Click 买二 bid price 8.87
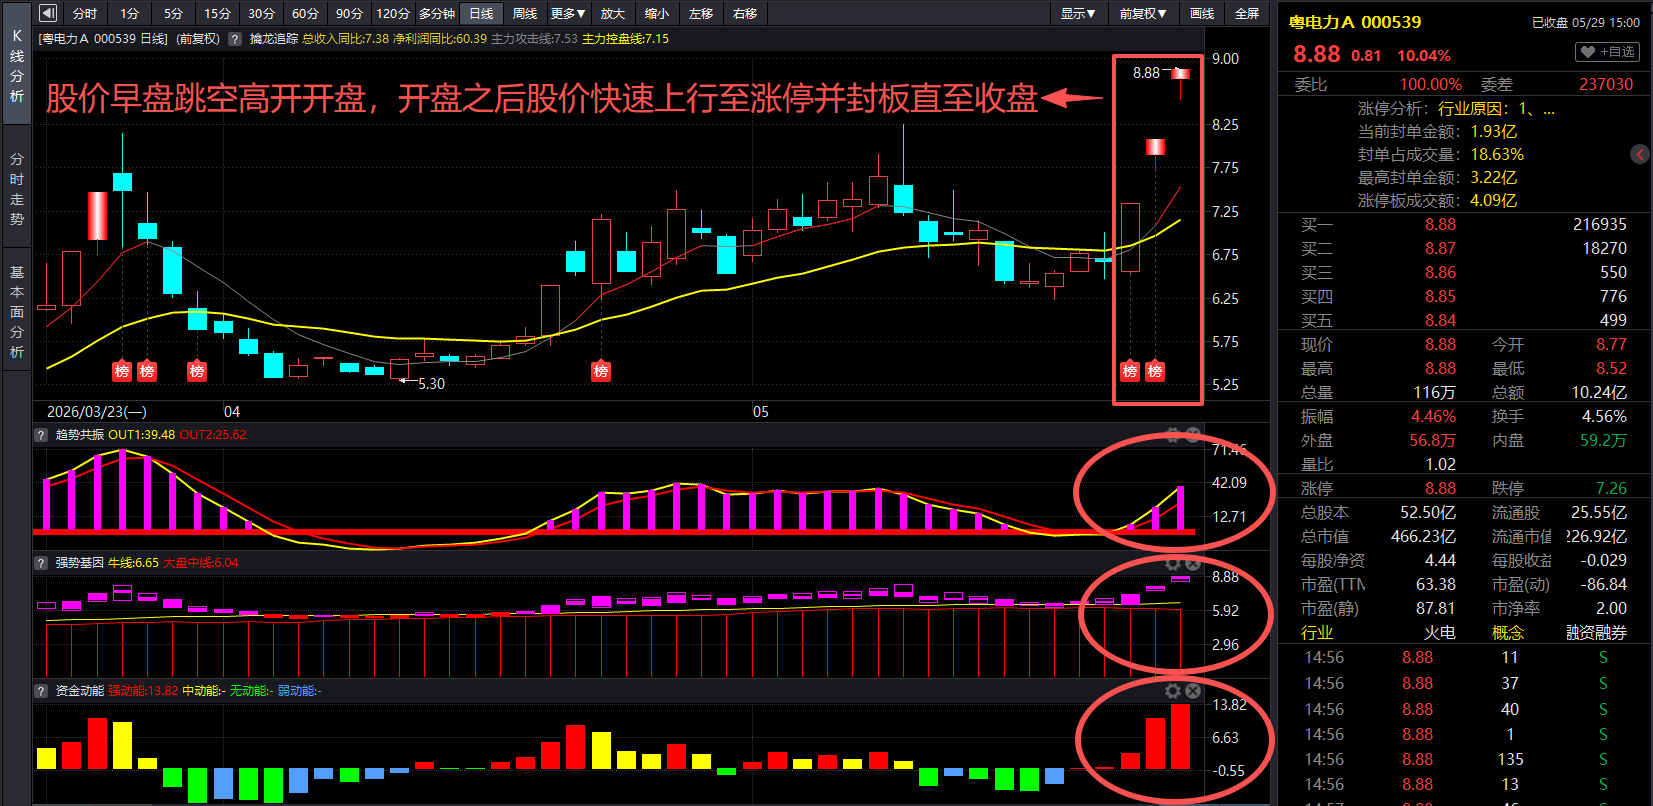1653x806 pixels. pyautogui.click(x=1440, y=248)
